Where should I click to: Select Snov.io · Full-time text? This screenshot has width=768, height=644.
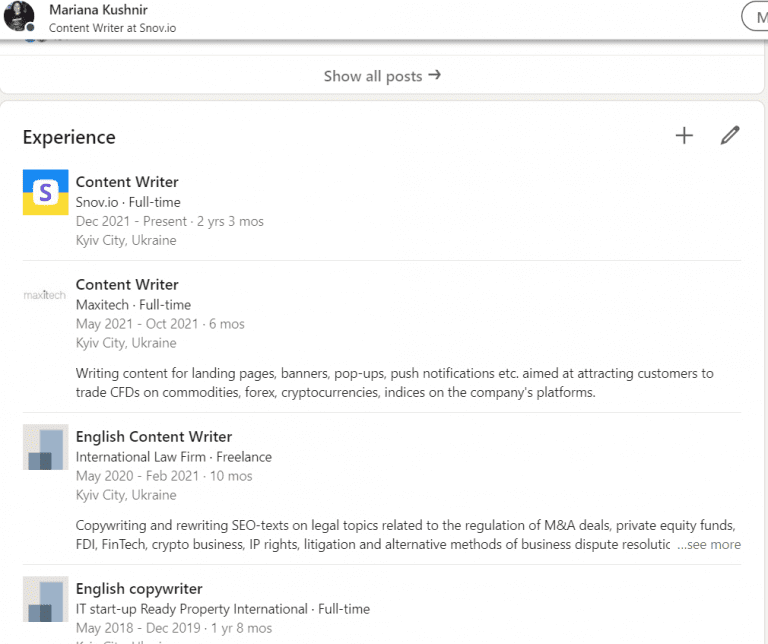[x=128, y=202]
